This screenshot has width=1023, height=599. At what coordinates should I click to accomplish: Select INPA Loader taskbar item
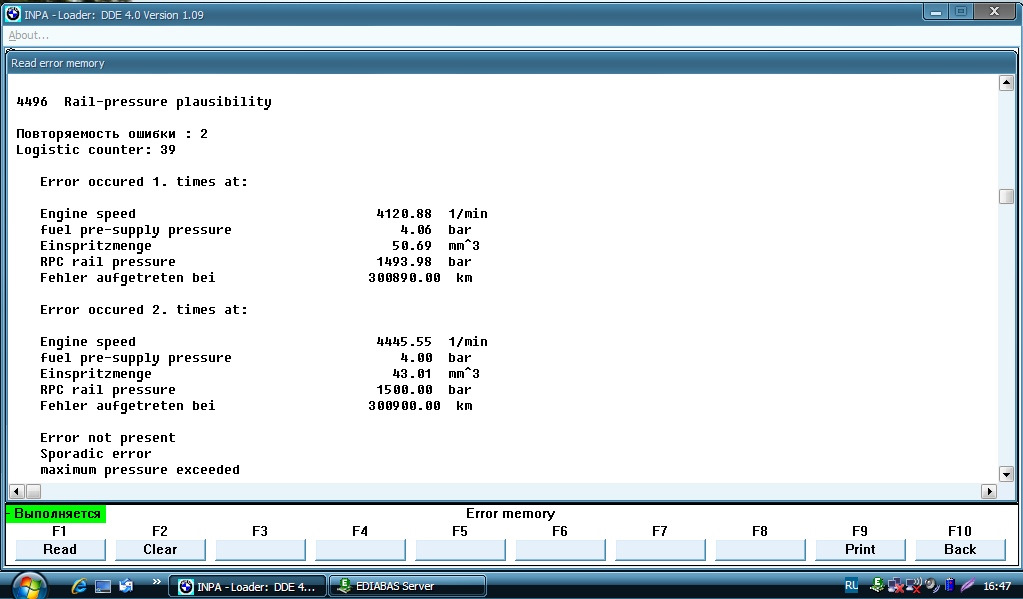point(247,586)
